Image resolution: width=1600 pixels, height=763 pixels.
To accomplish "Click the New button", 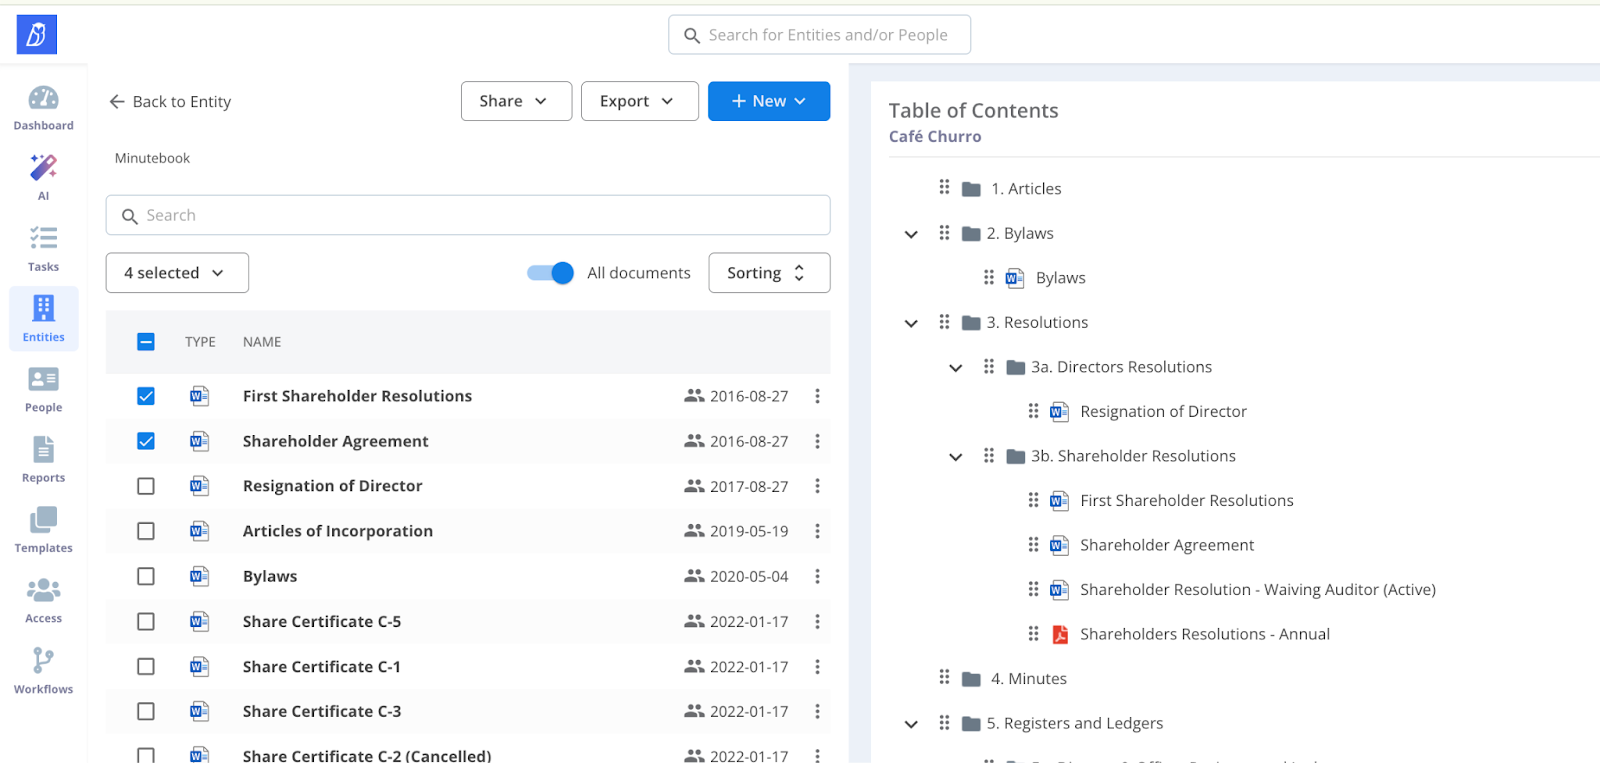I will [x=768, y=101].
